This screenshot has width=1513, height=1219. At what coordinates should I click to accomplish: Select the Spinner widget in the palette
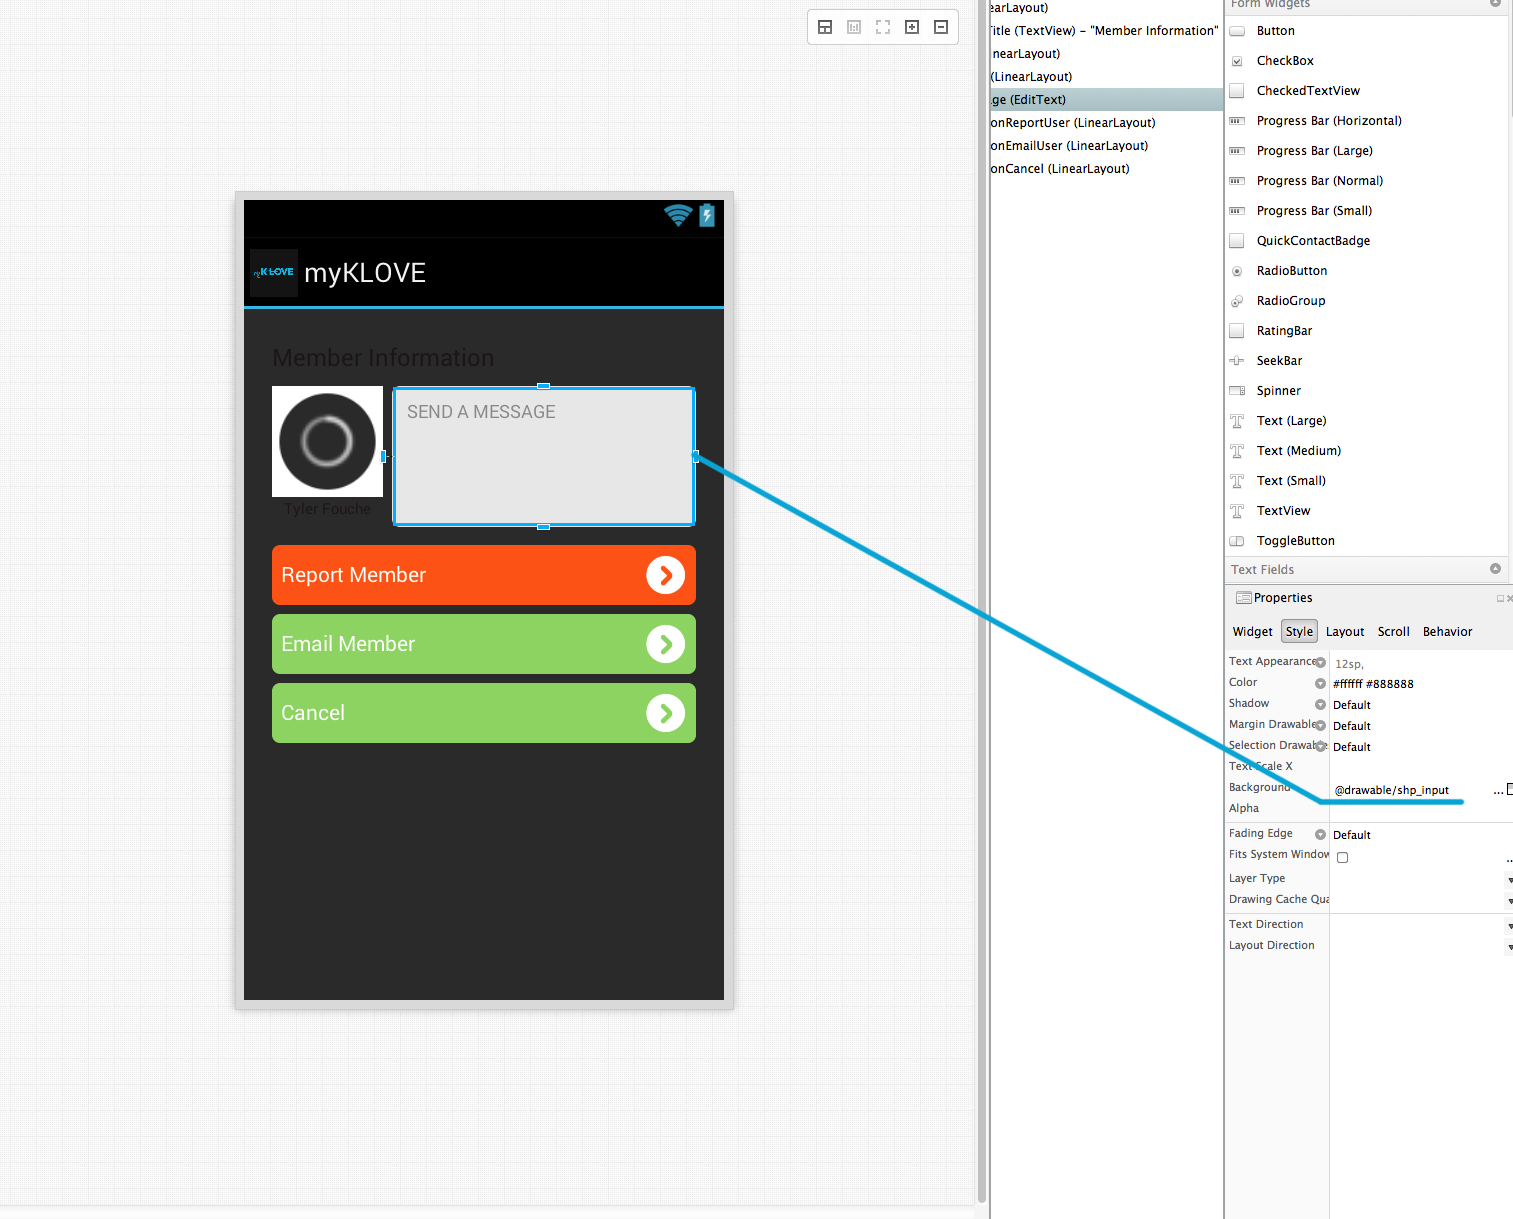coord(1278,390)
